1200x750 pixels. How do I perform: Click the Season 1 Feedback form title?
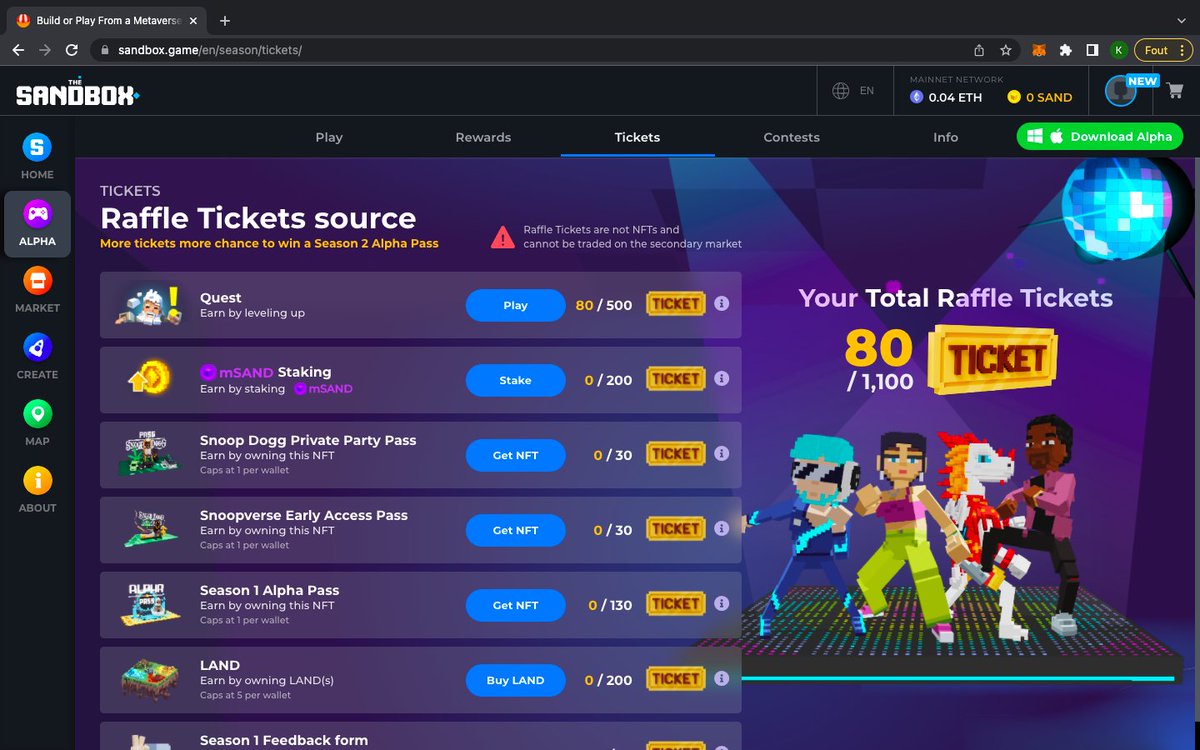pyautogui.click(x=284, y=740)
